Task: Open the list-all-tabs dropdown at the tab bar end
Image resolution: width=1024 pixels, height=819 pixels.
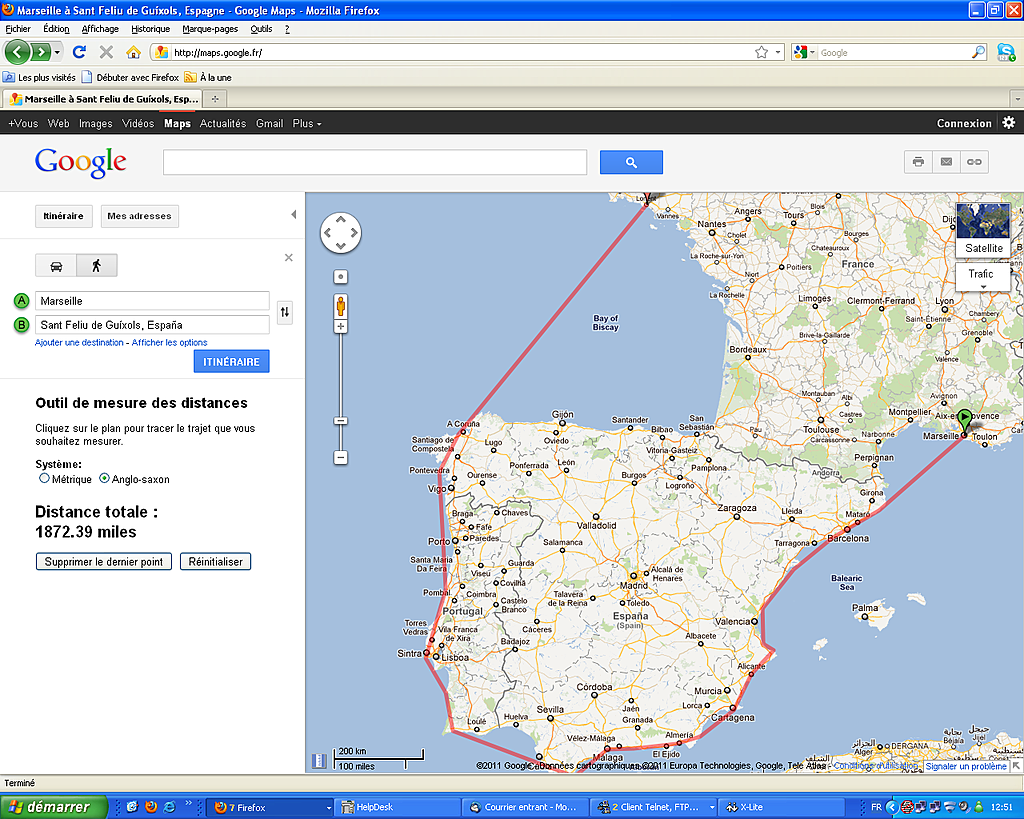Action: (x=1017, y=99)
